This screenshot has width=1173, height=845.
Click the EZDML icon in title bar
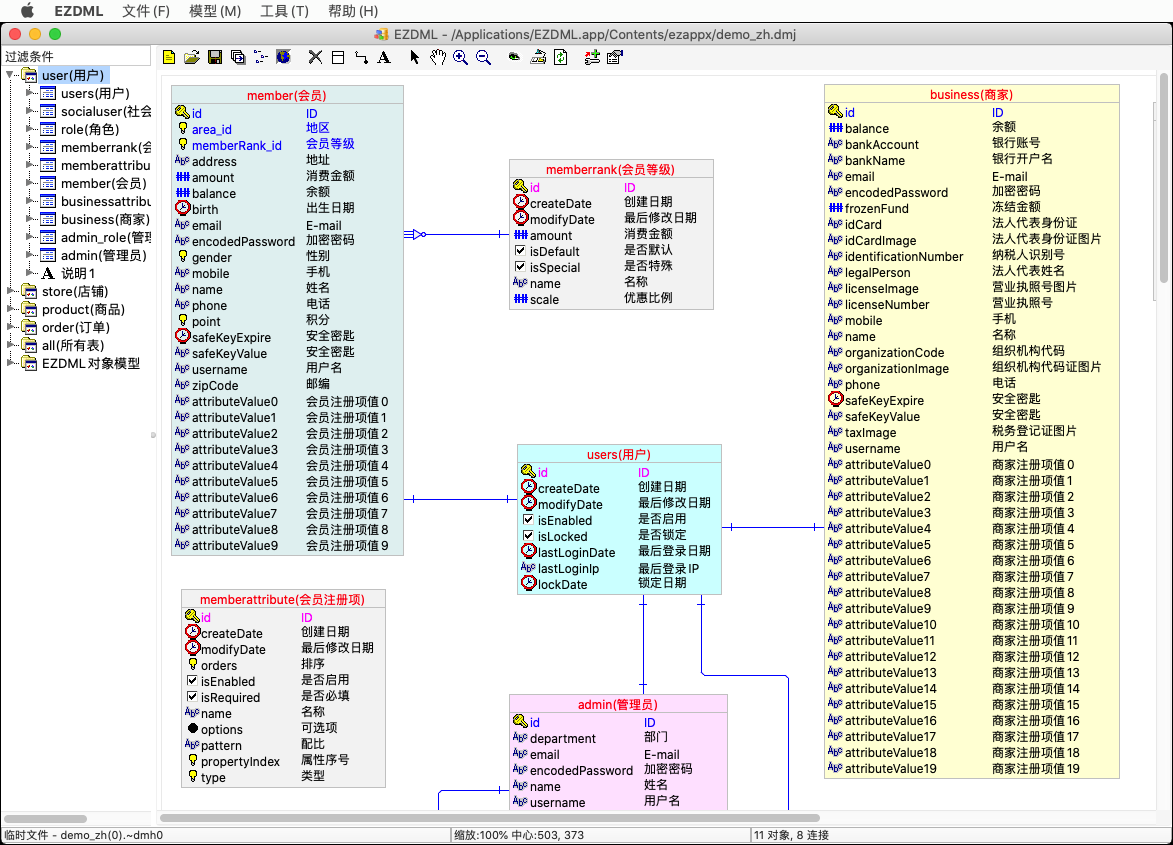(x=382, y=34)
